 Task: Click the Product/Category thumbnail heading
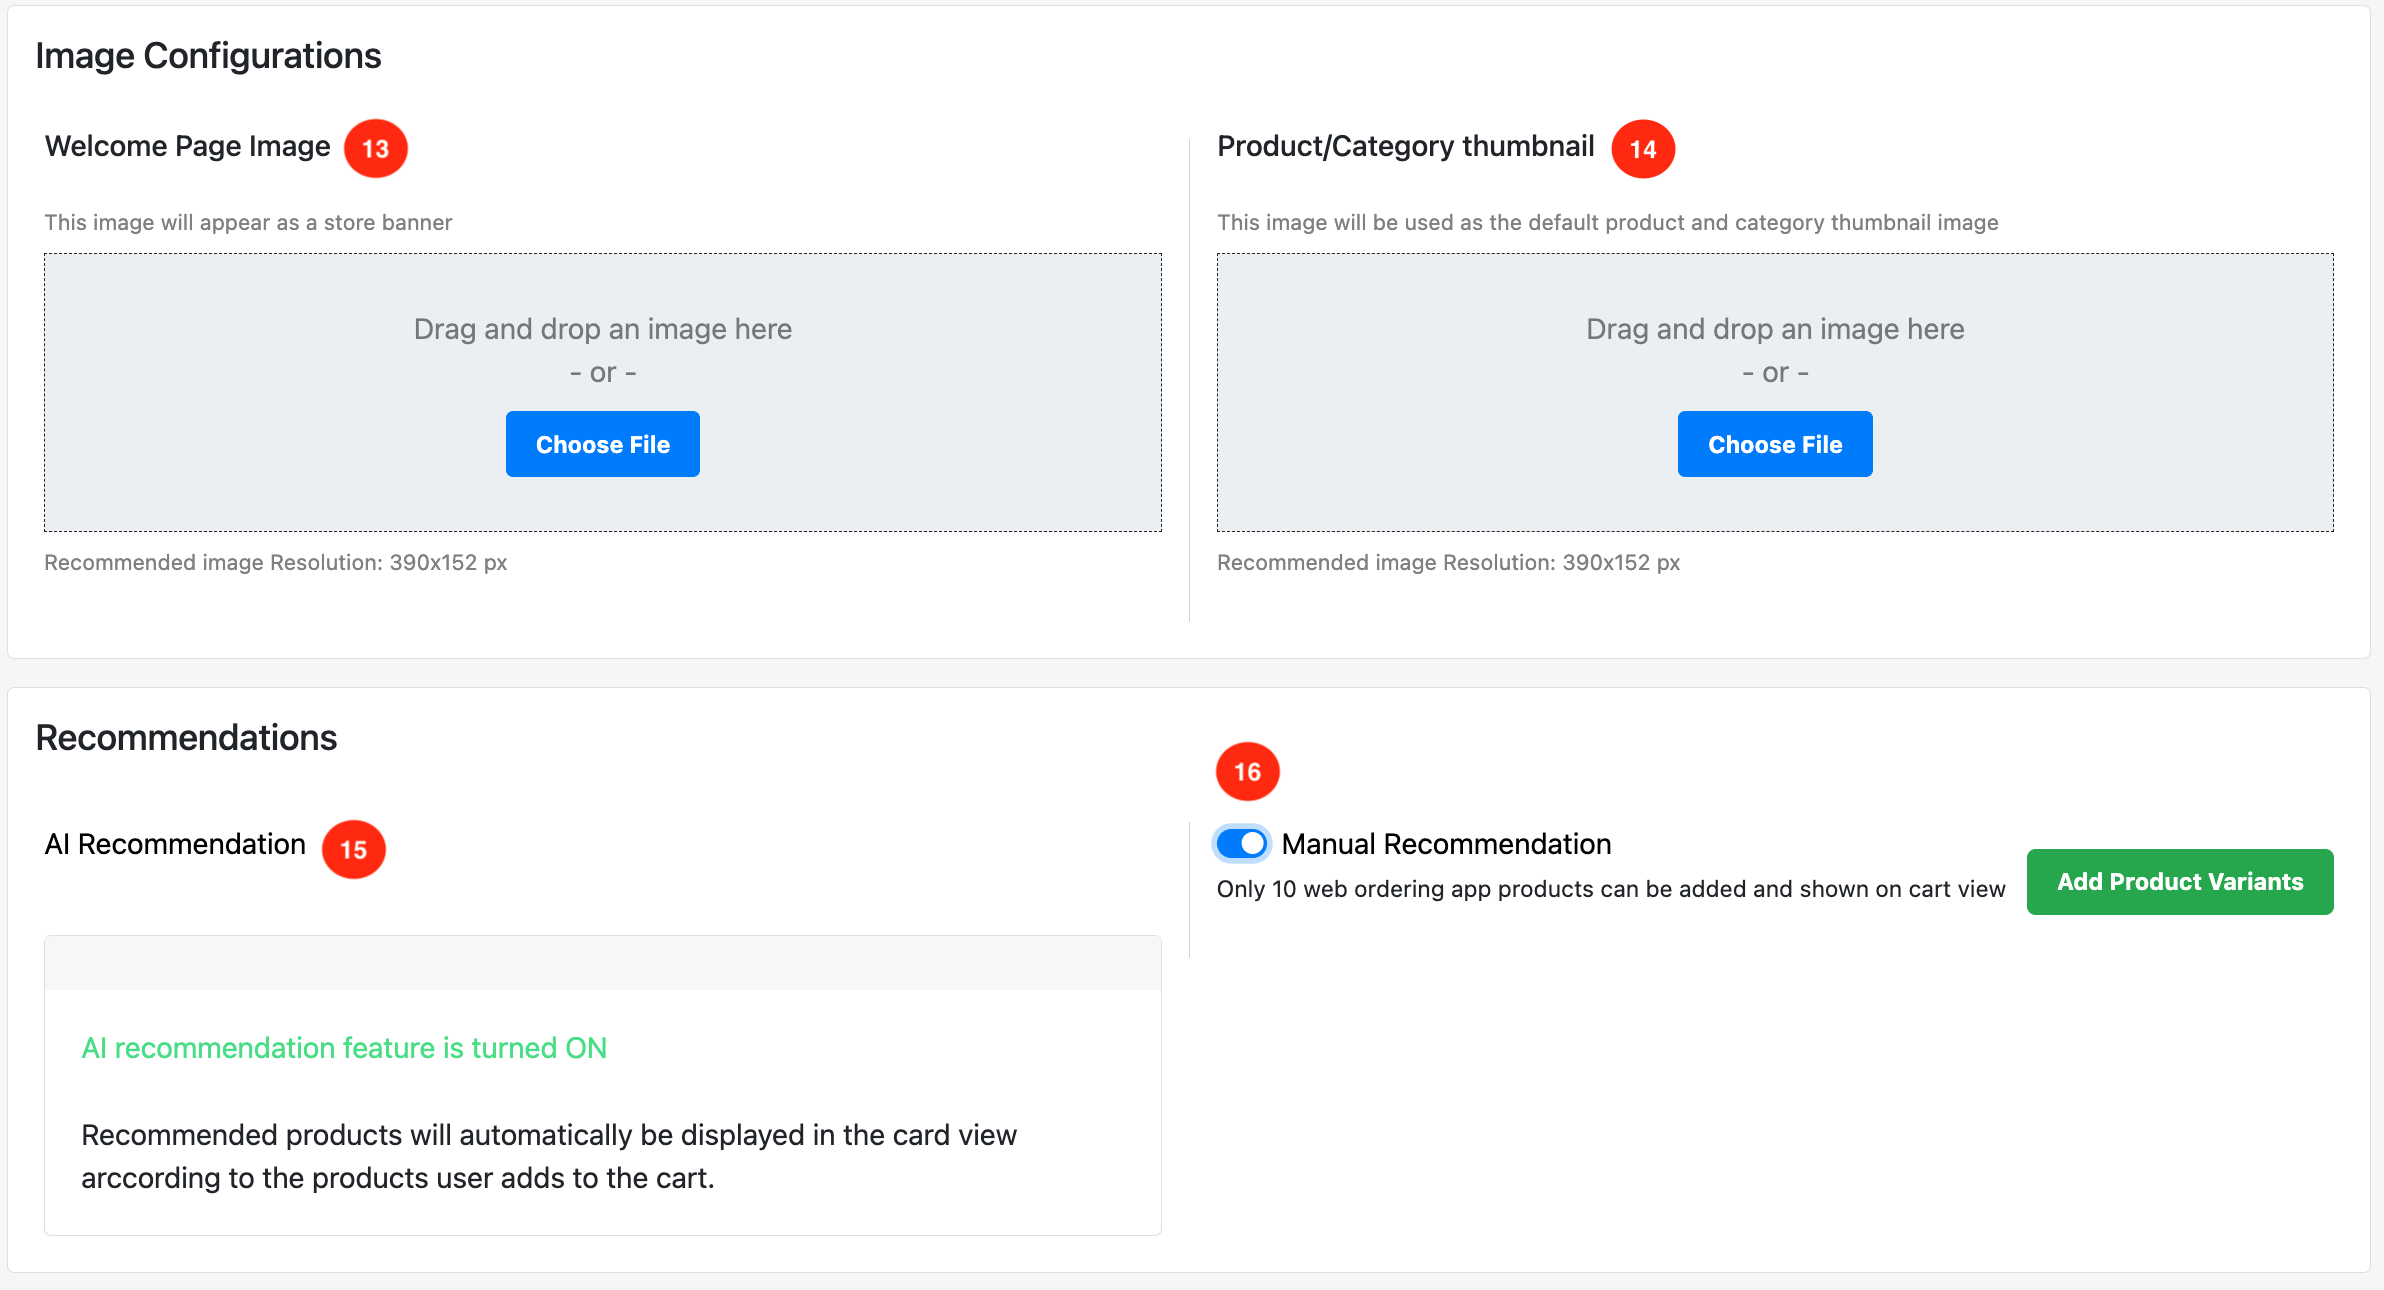pyautogui.click(x=1405, y=146)
